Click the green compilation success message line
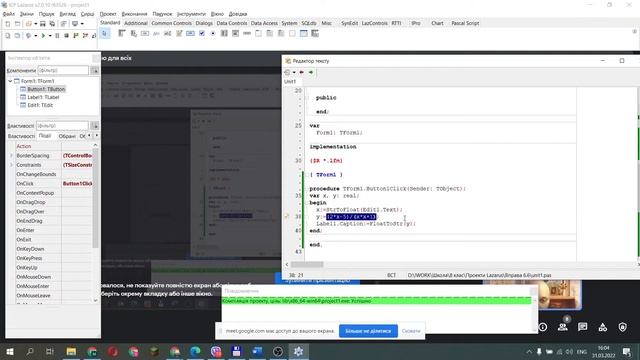Image resolution: width=640 pixels, height=360 pixels. pyautogui.click(x=376, y=301)
